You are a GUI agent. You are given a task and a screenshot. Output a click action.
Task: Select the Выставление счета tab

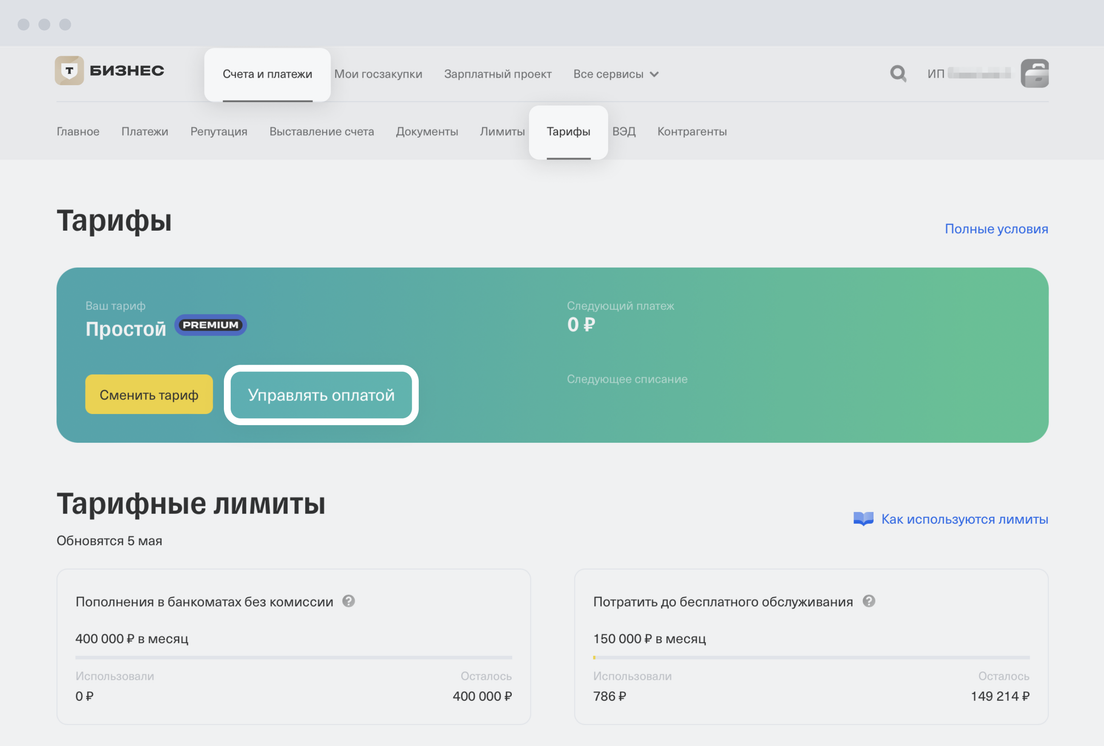pyautogui.click(x=321, y=131)
